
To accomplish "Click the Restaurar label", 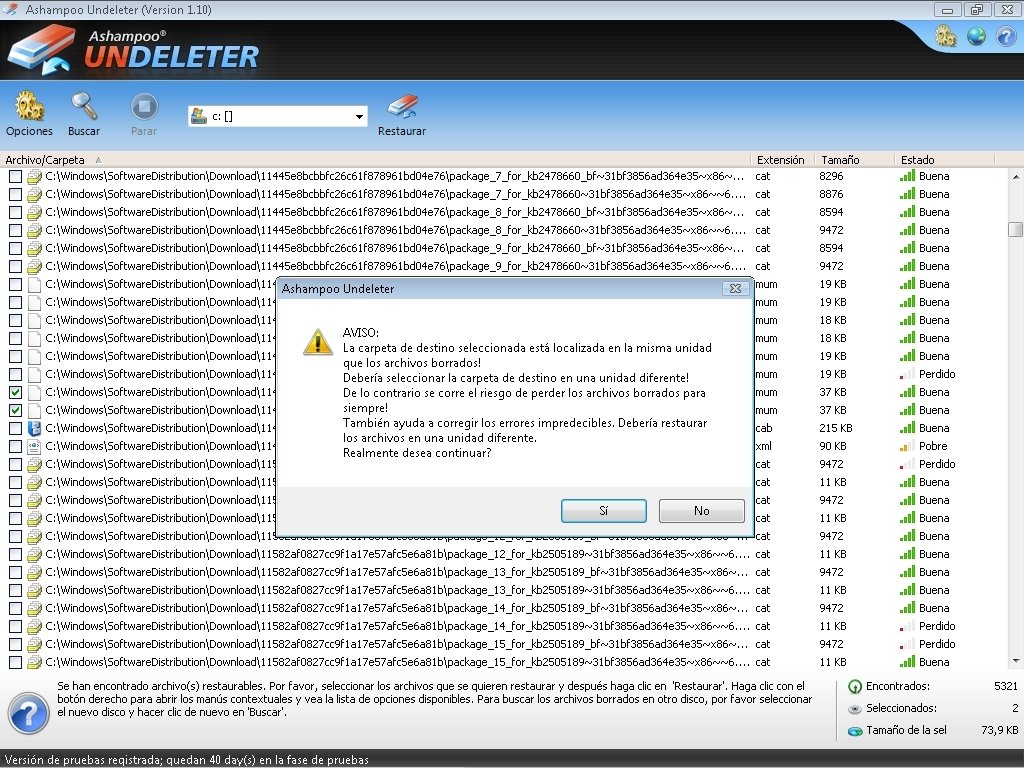I will pos(402,131).
